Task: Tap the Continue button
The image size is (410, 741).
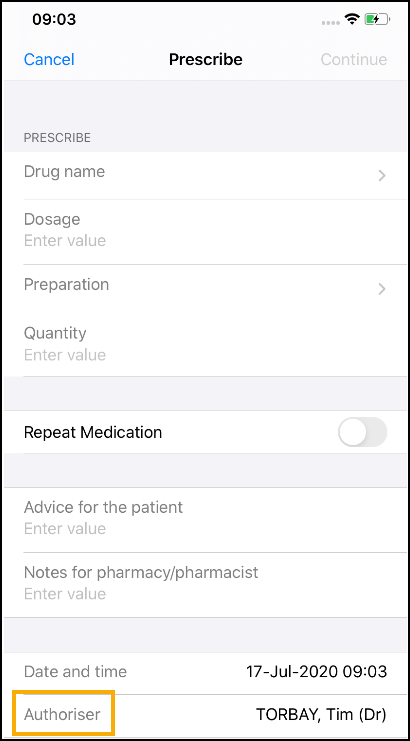Action: coord(354,60)
